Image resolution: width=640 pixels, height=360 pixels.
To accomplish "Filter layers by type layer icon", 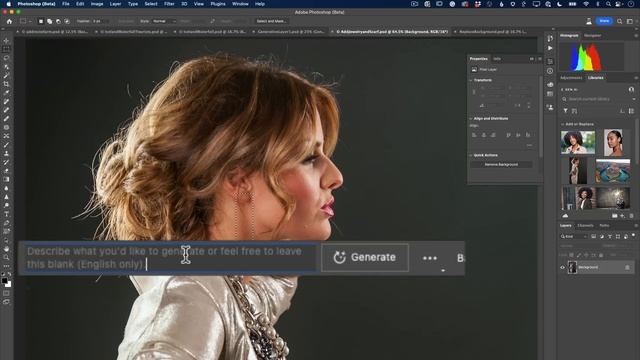I will pos(610,236).
